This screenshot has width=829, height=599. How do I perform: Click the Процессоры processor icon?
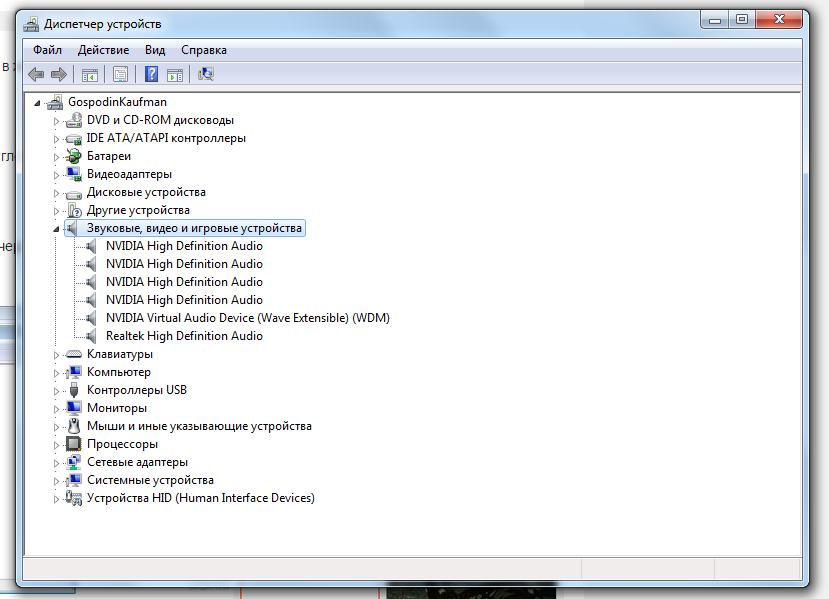pos(73,444)
